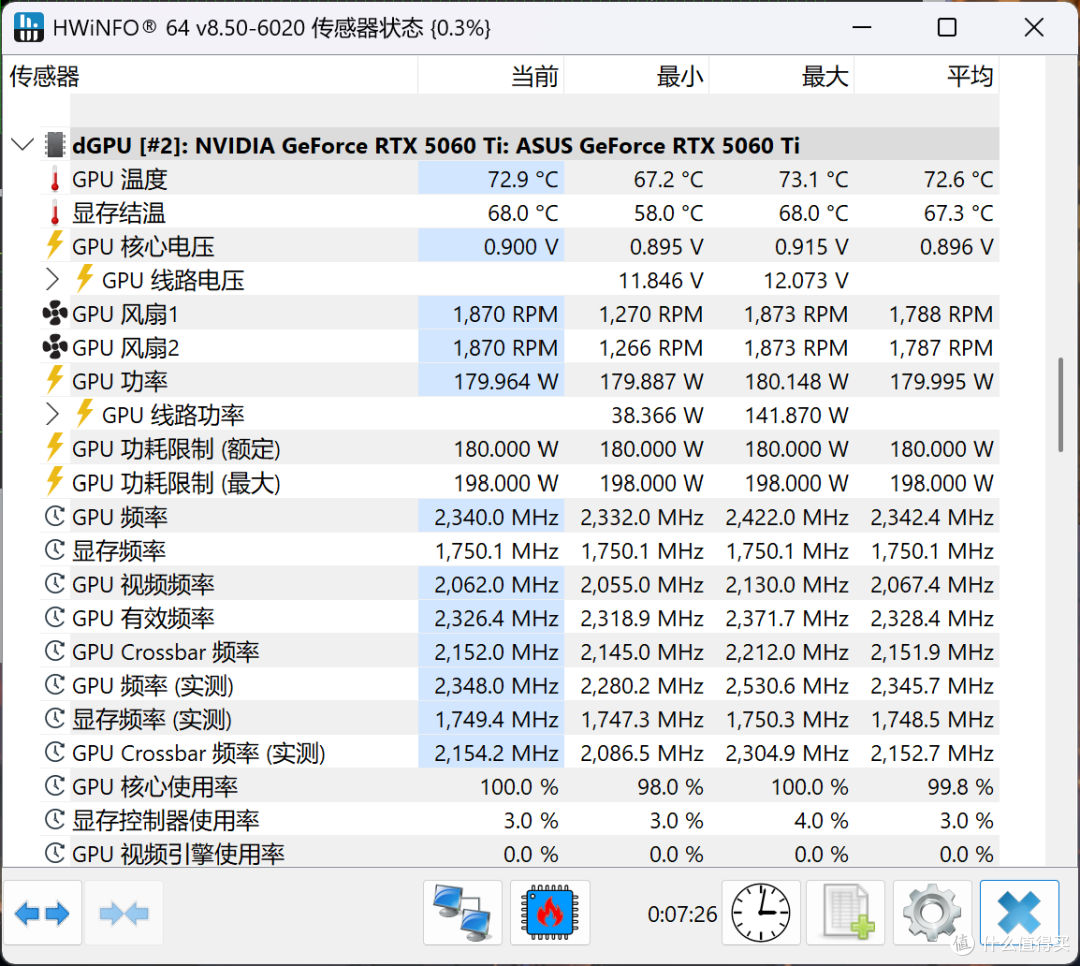Select the GPU 视频频率 row label
Screen dimensions: 1080x966
(x=143, y=584)
